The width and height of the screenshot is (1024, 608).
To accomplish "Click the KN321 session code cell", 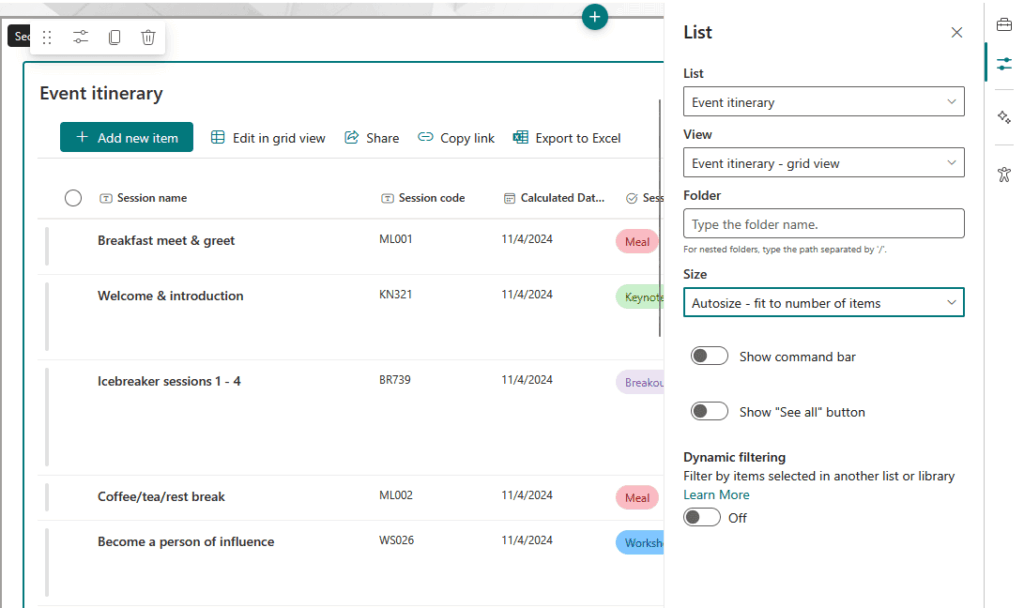I will 396,295.
